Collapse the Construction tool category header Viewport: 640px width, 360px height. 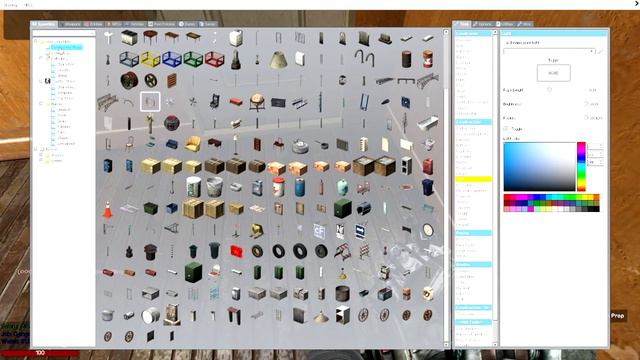pos(473,122)
